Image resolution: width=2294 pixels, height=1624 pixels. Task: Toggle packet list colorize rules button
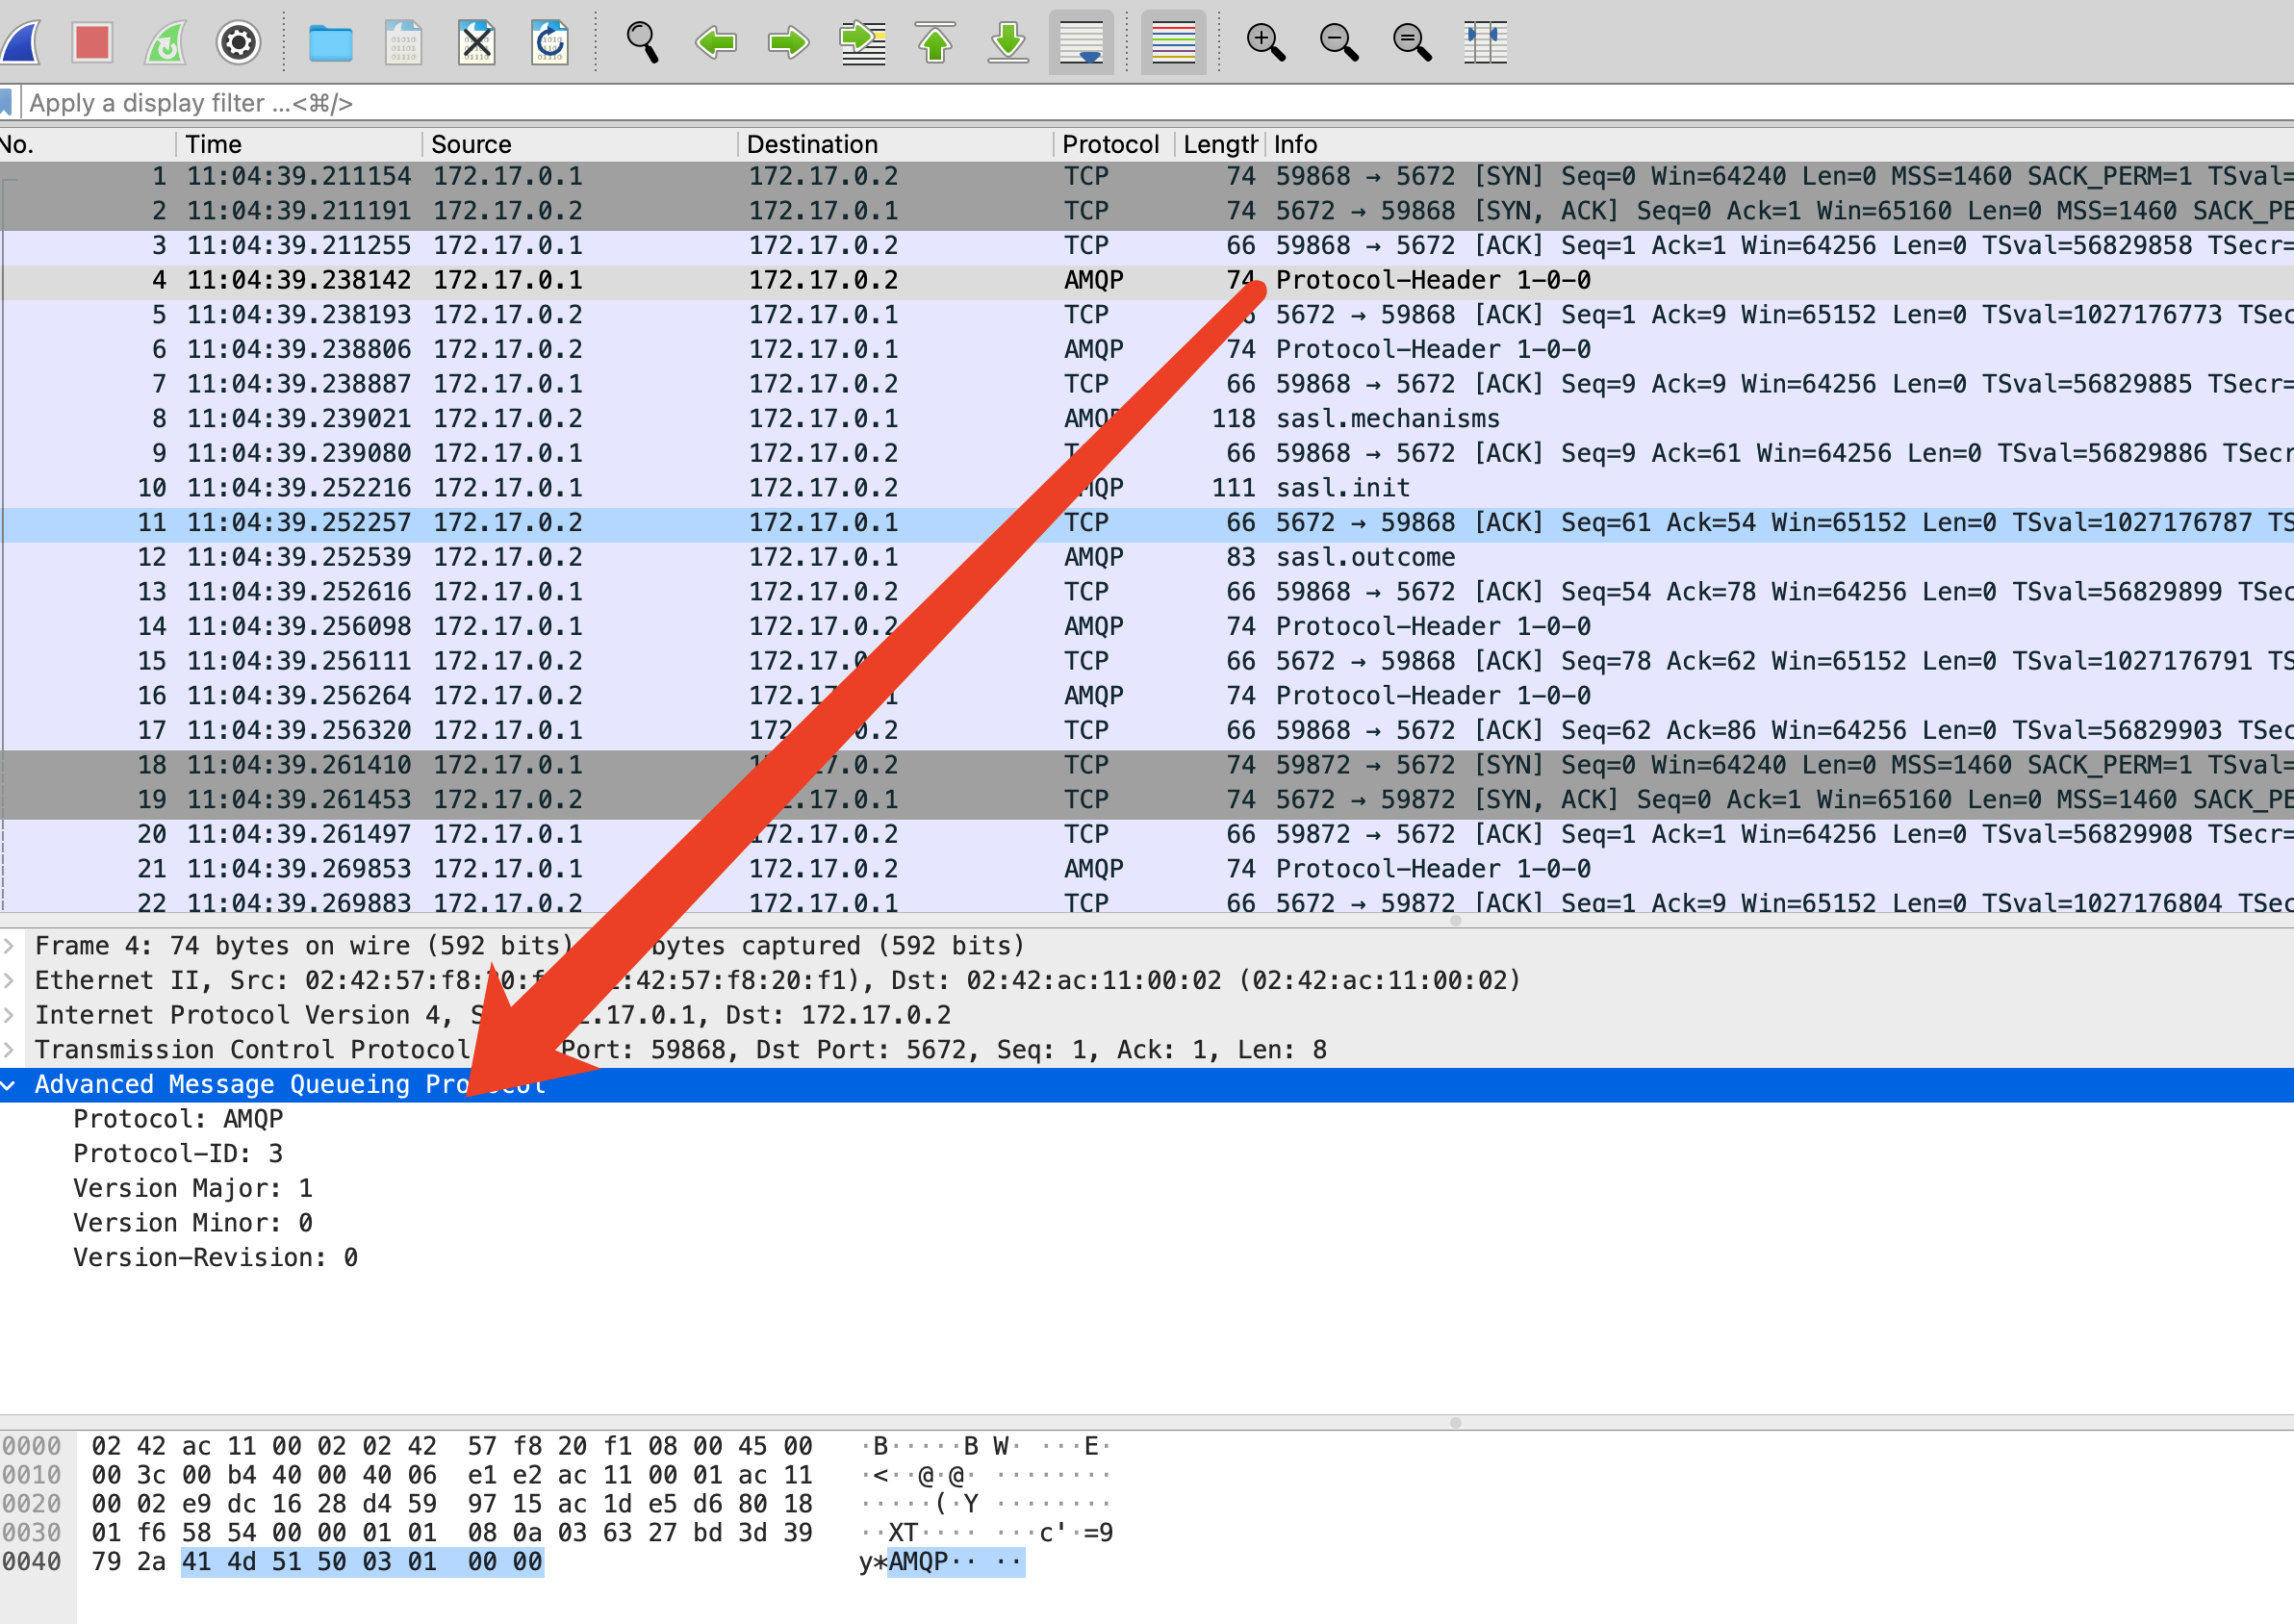tap(1173, 43)
